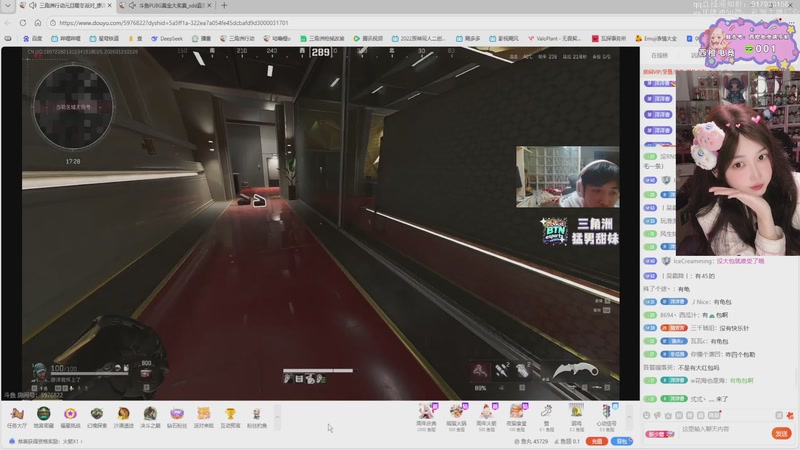Click the 鱼丸 45729 balance

click(531, 441)
